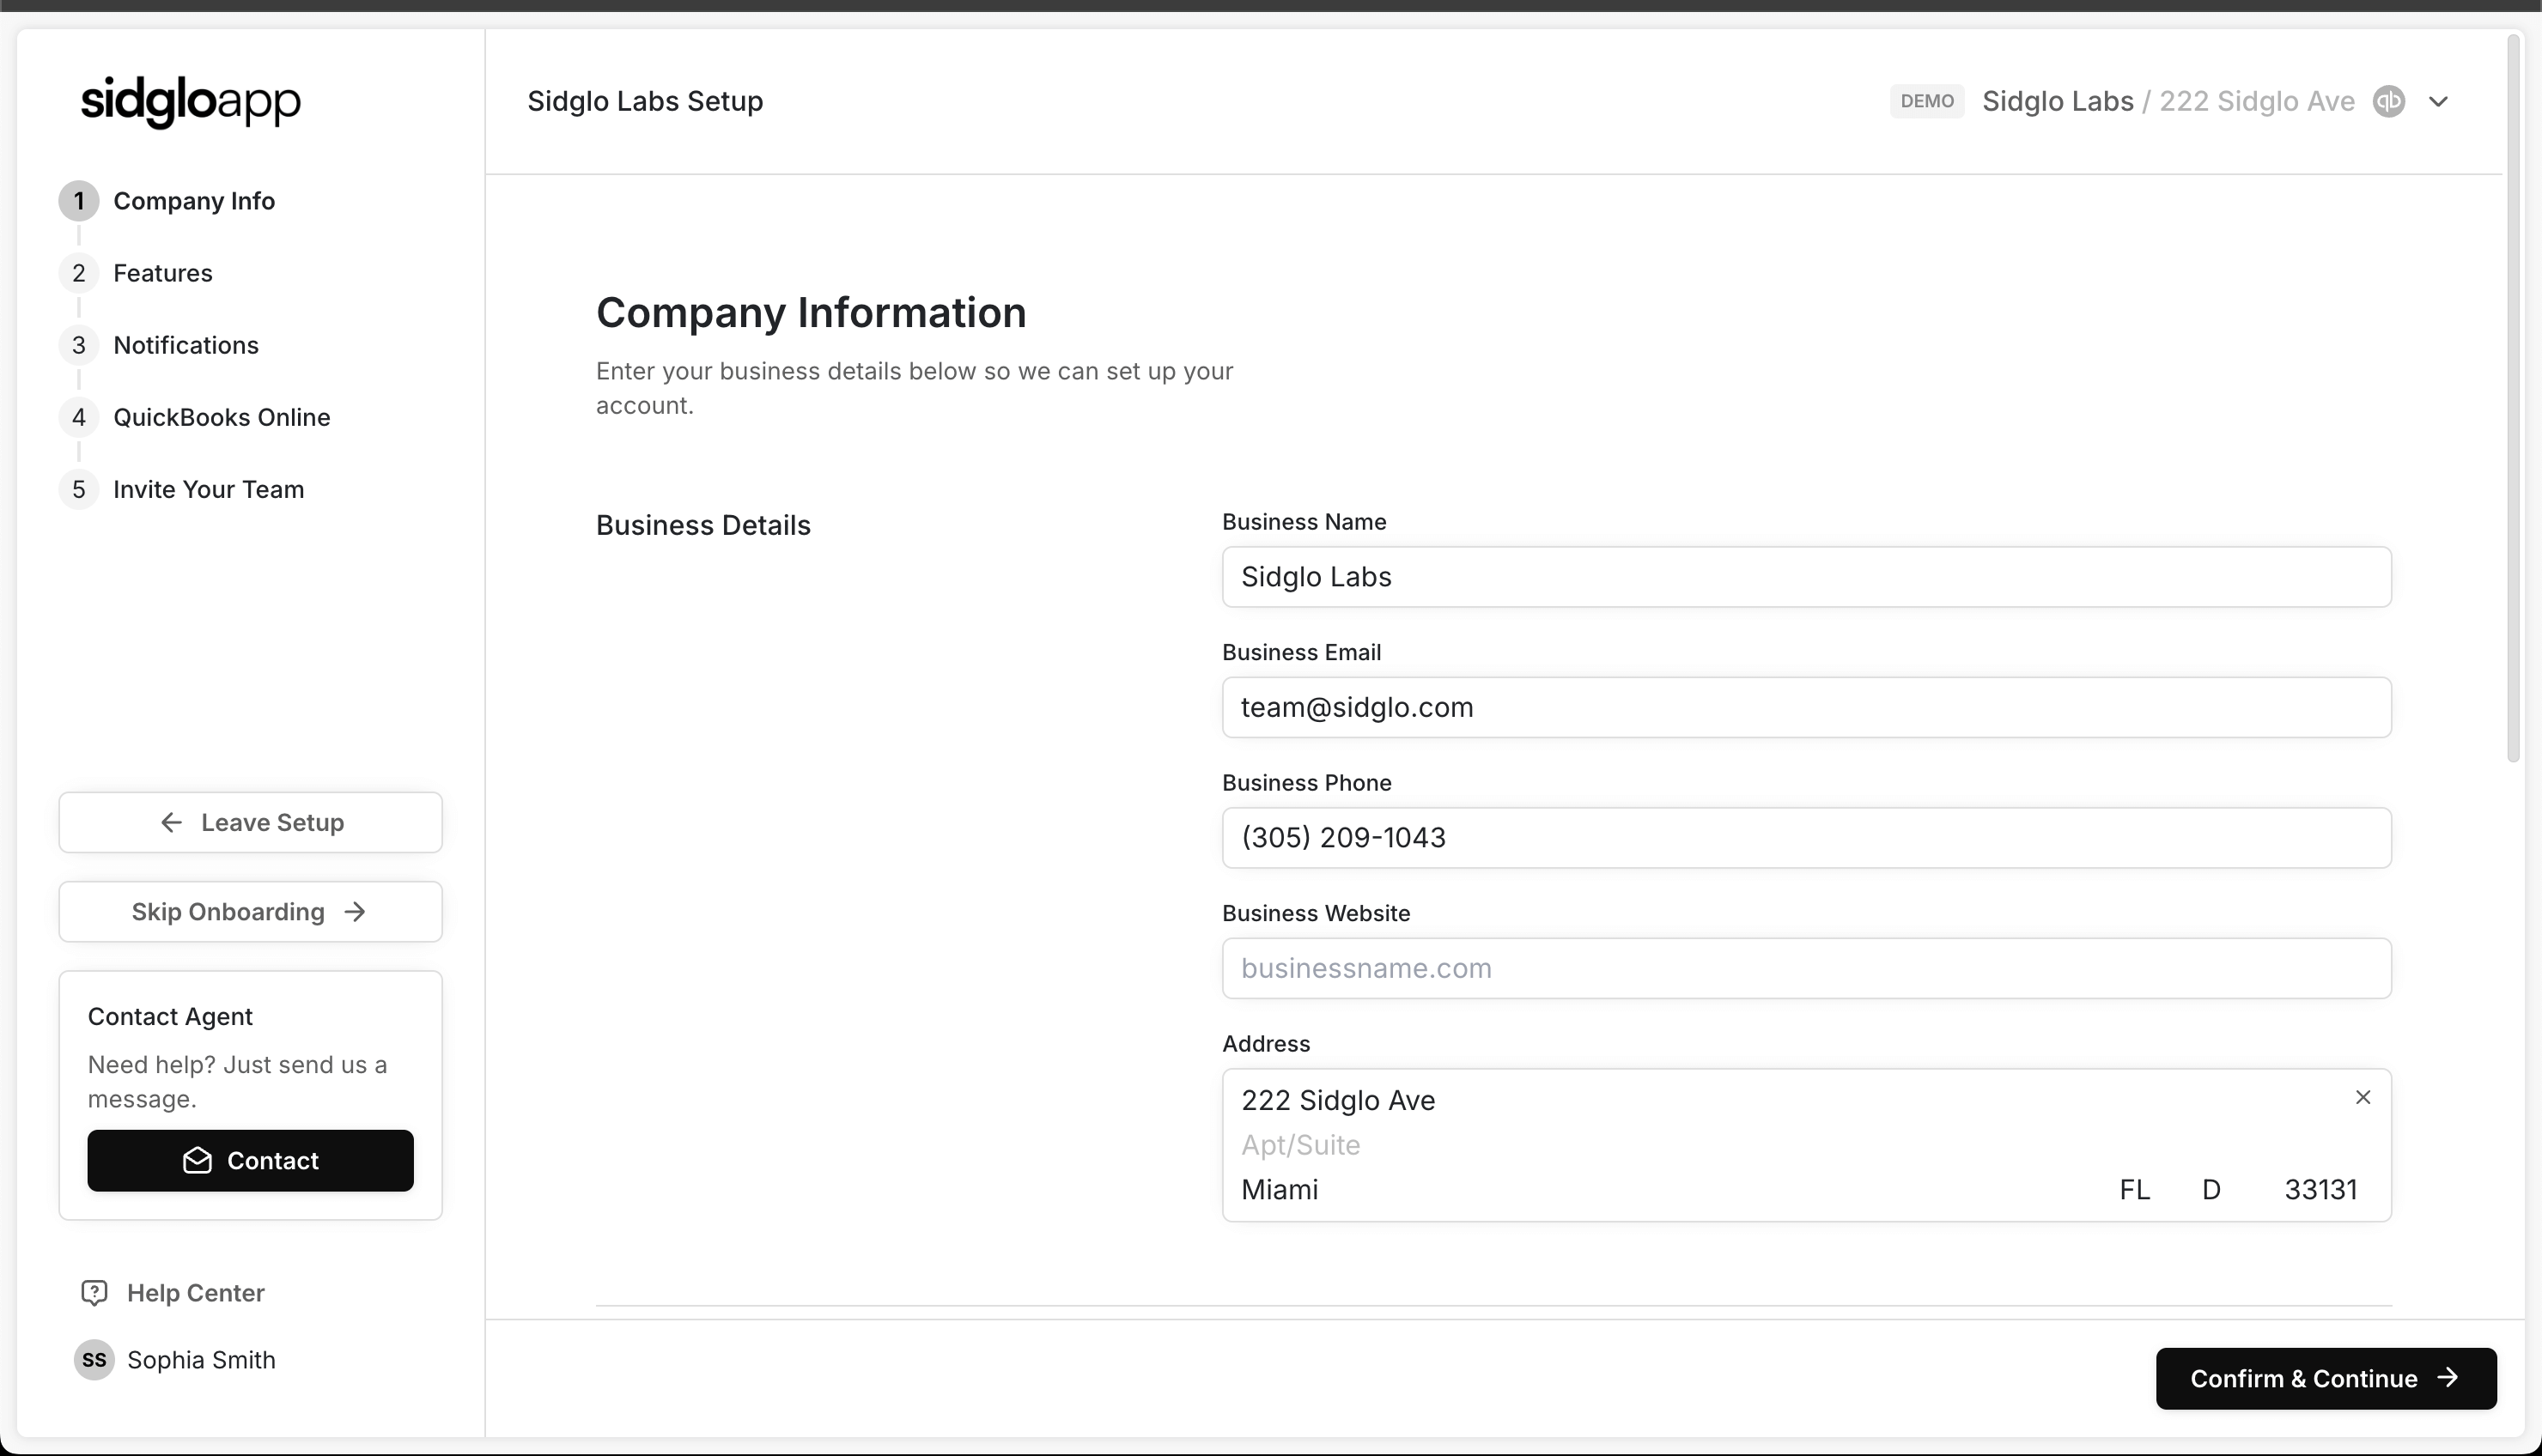The height and width of the screenshot is (1456, 2542).
Task: Click the vertical page scrollbar
Action: [x=2512, y=400]
